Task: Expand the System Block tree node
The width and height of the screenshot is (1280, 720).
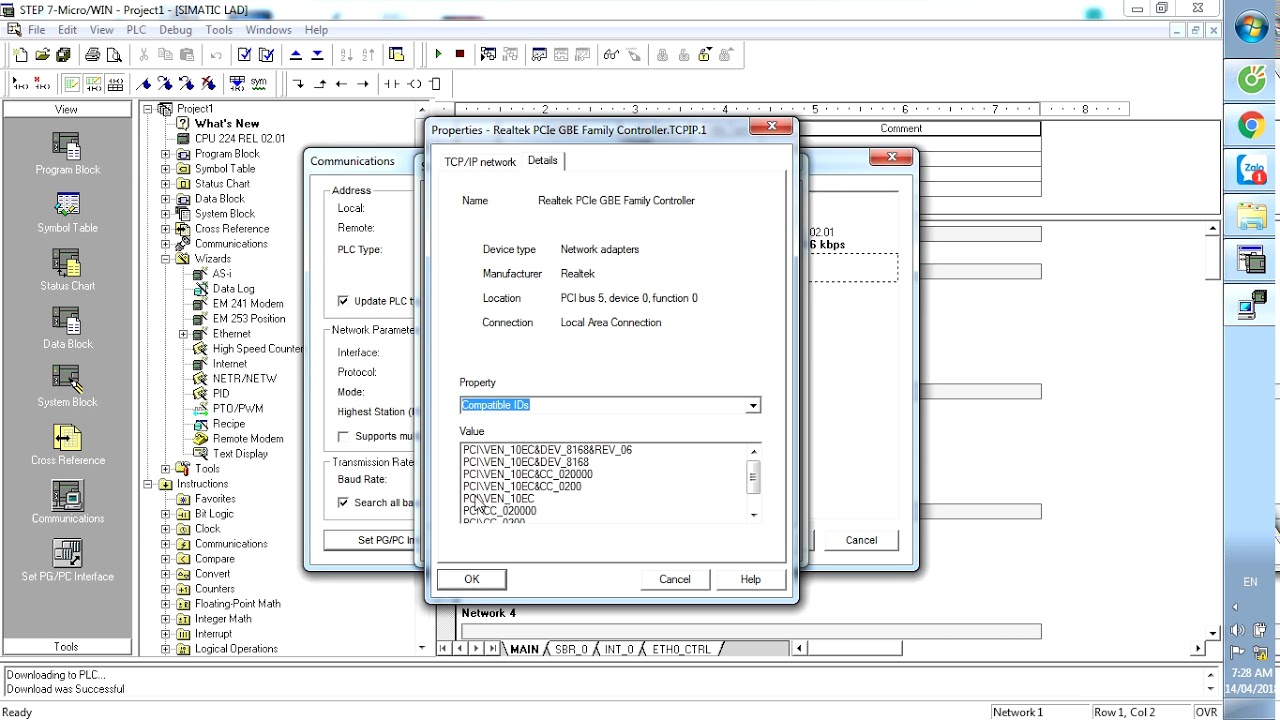Action: tap(166, 214)
